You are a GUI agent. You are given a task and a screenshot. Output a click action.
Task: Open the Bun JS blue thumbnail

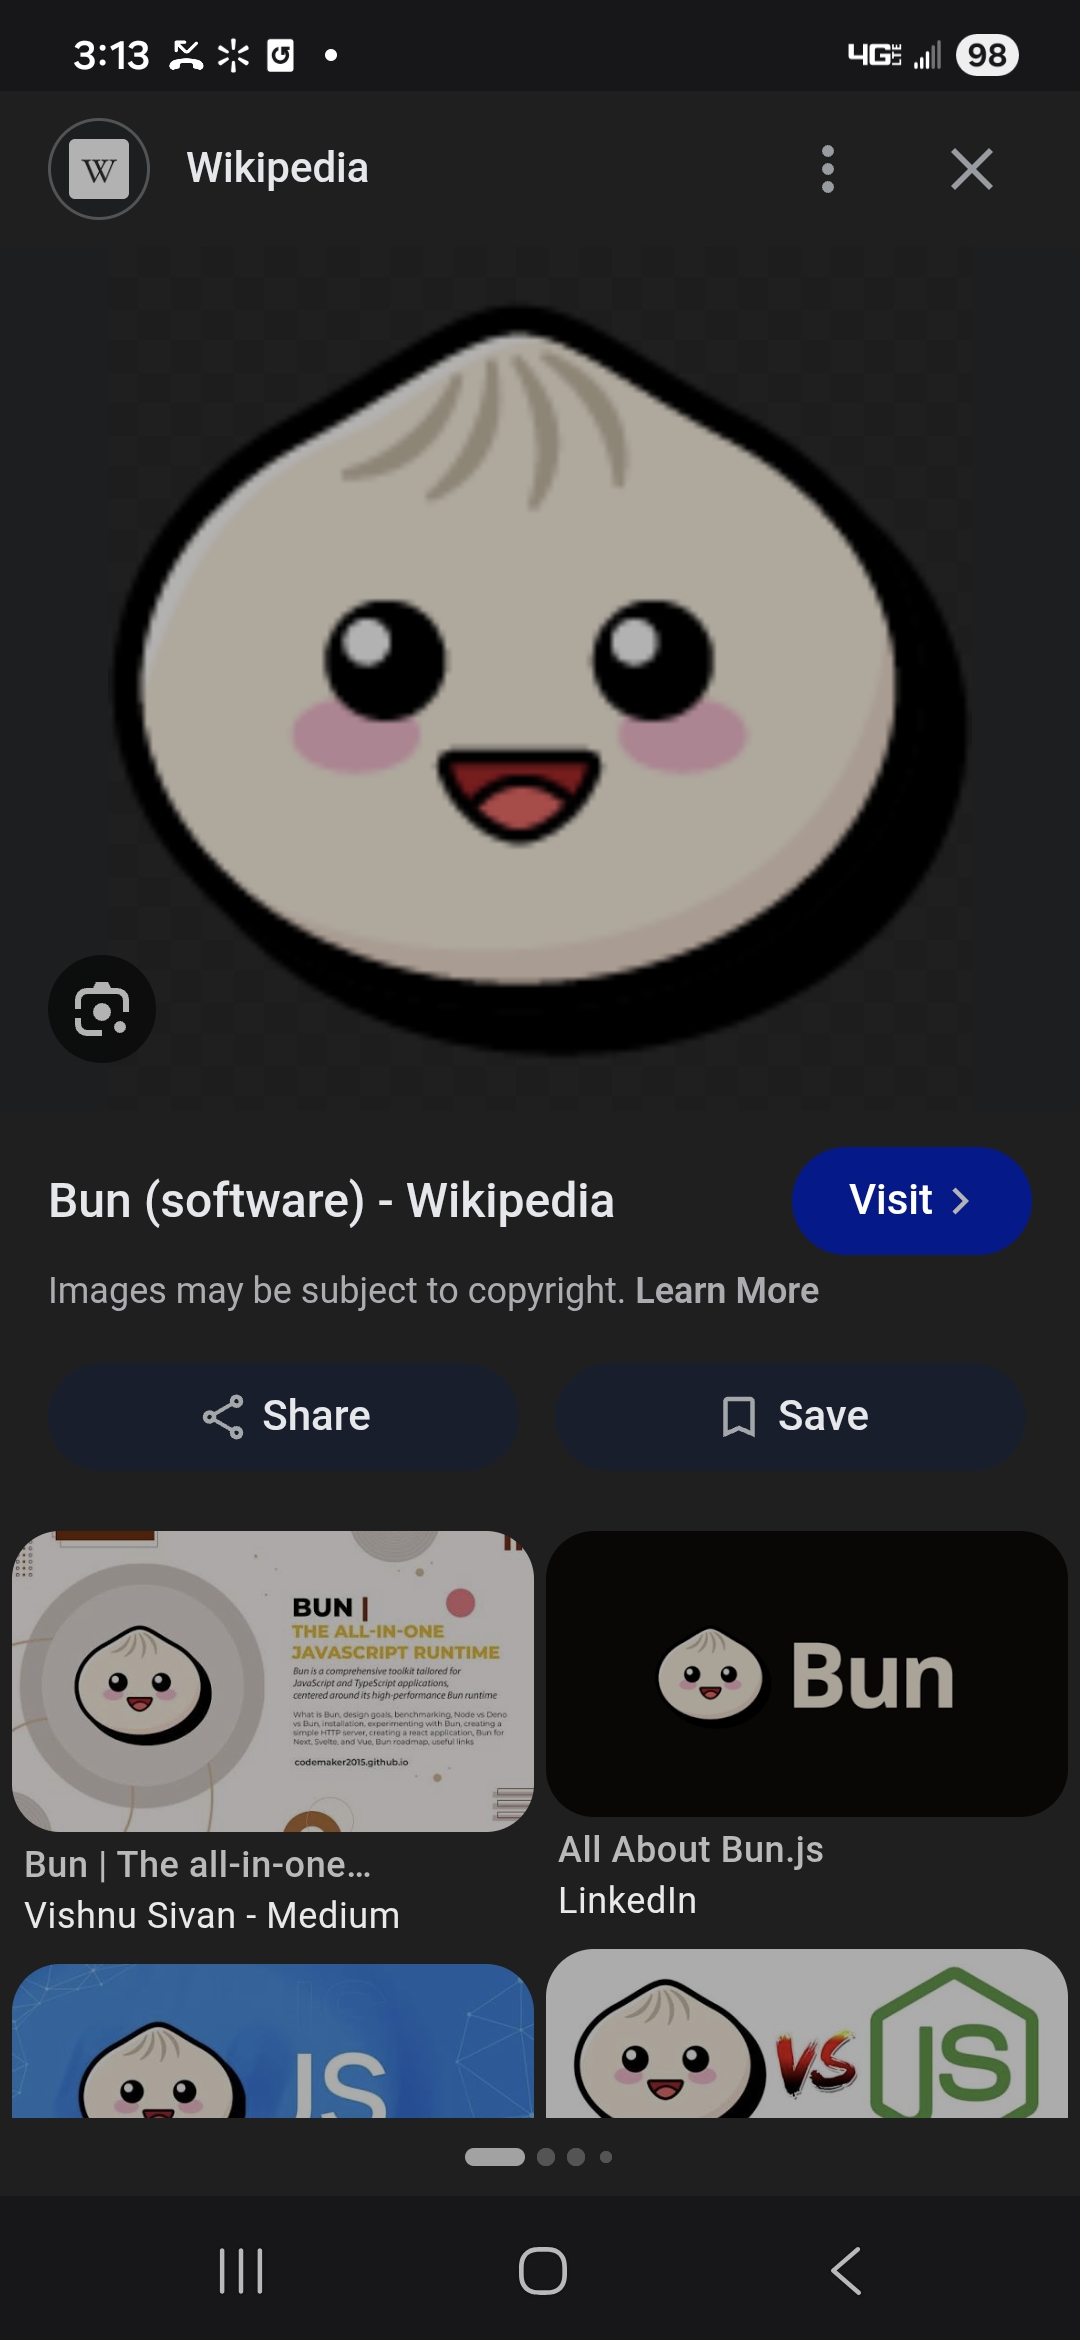point(273,2040)
